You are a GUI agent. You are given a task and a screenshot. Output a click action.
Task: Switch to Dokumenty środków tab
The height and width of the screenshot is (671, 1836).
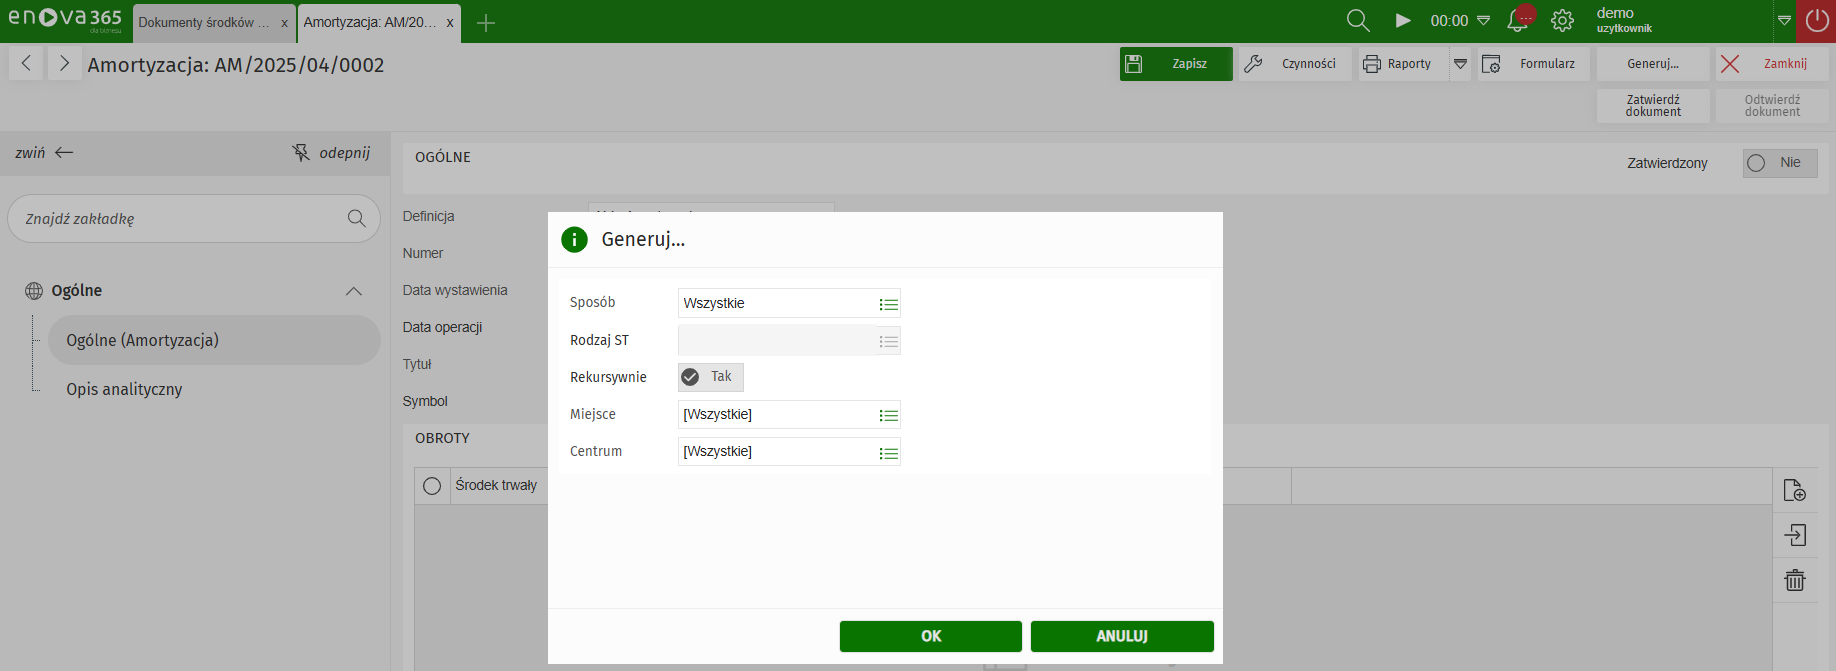click(204, 22)
